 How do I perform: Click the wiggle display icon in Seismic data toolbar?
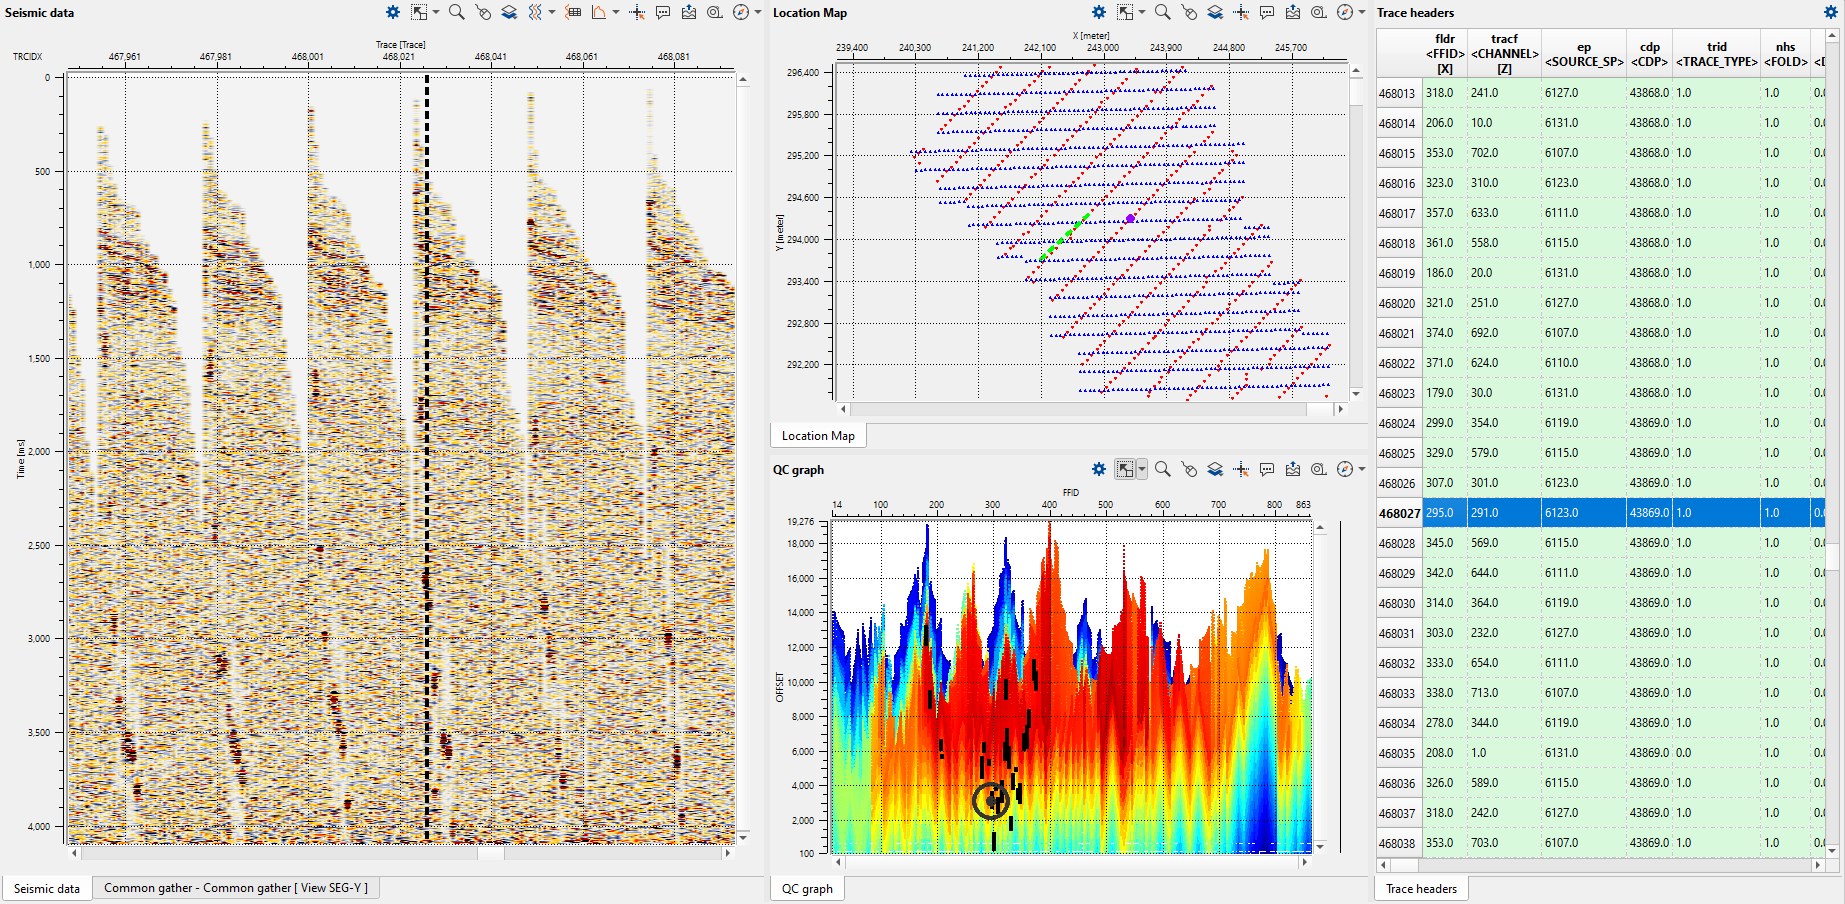[535, 12]
